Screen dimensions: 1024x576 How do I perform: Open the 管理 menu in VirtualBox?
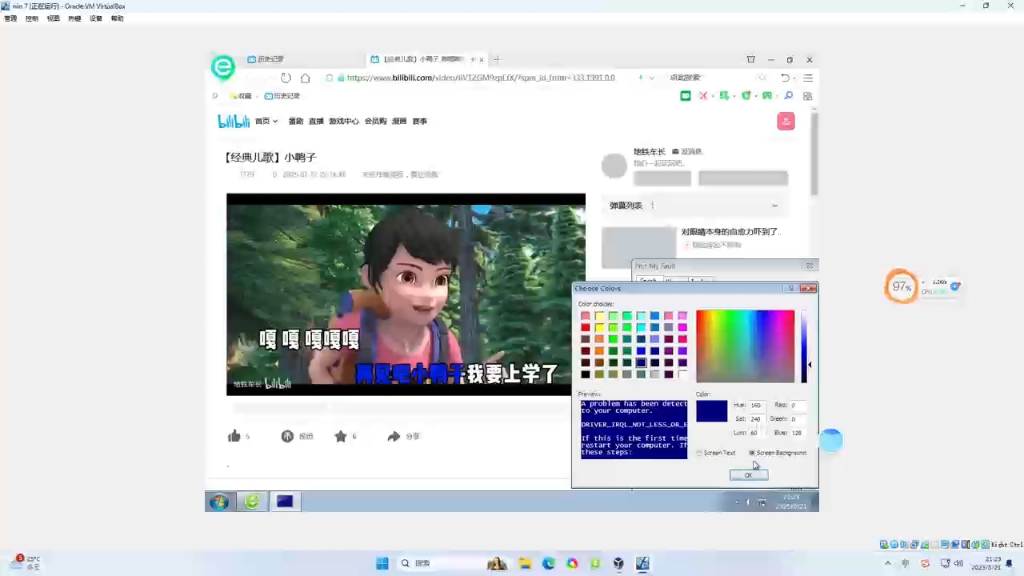(x=10, y=19)
